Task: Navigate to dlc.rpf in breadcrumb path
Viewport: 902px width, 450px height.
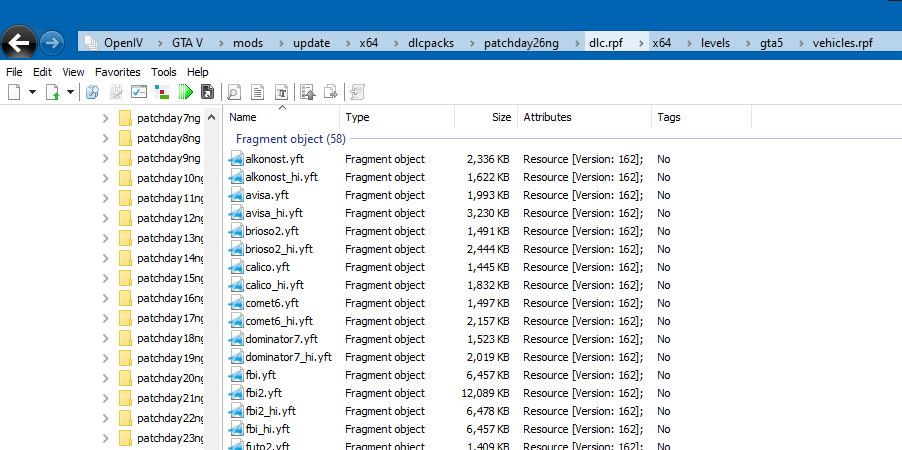Action: point(606,43)
